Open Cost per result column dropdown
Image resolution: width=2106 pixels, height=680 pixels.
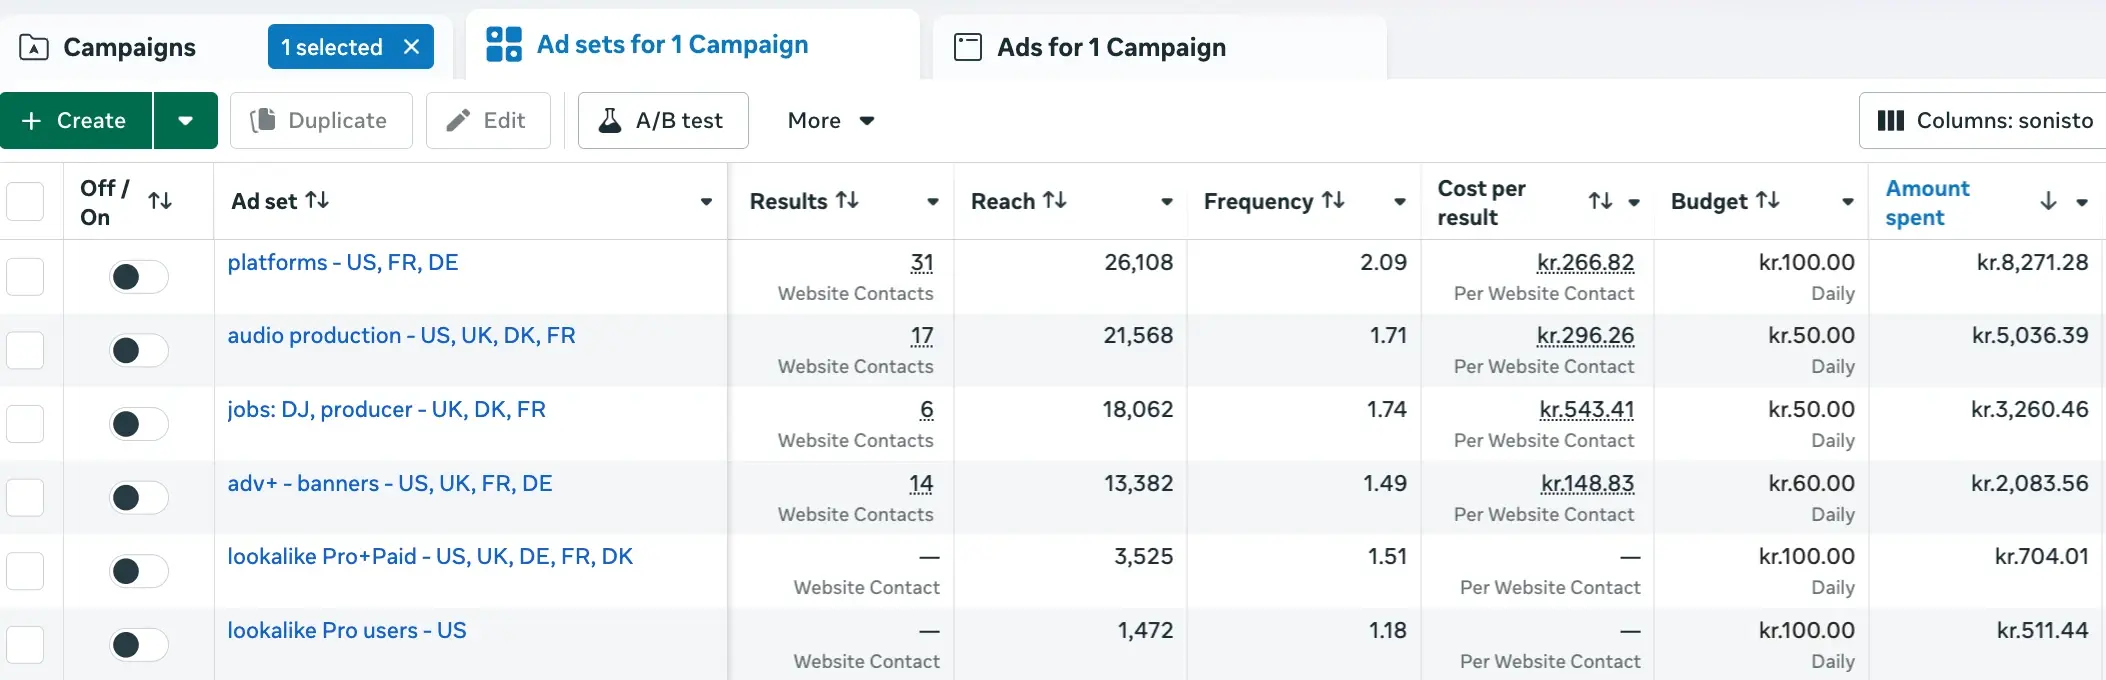click(1634, 202)
